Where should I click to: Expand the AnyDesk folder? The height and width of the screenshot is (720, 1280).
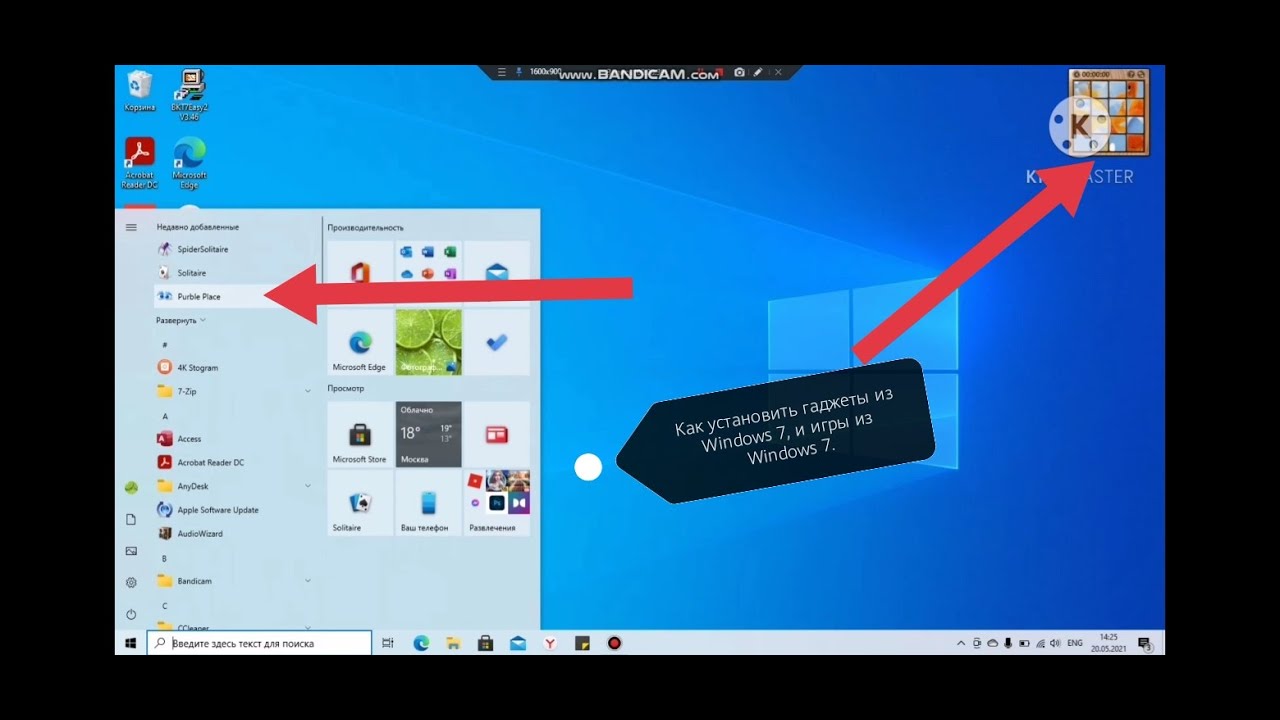point(235,486)
